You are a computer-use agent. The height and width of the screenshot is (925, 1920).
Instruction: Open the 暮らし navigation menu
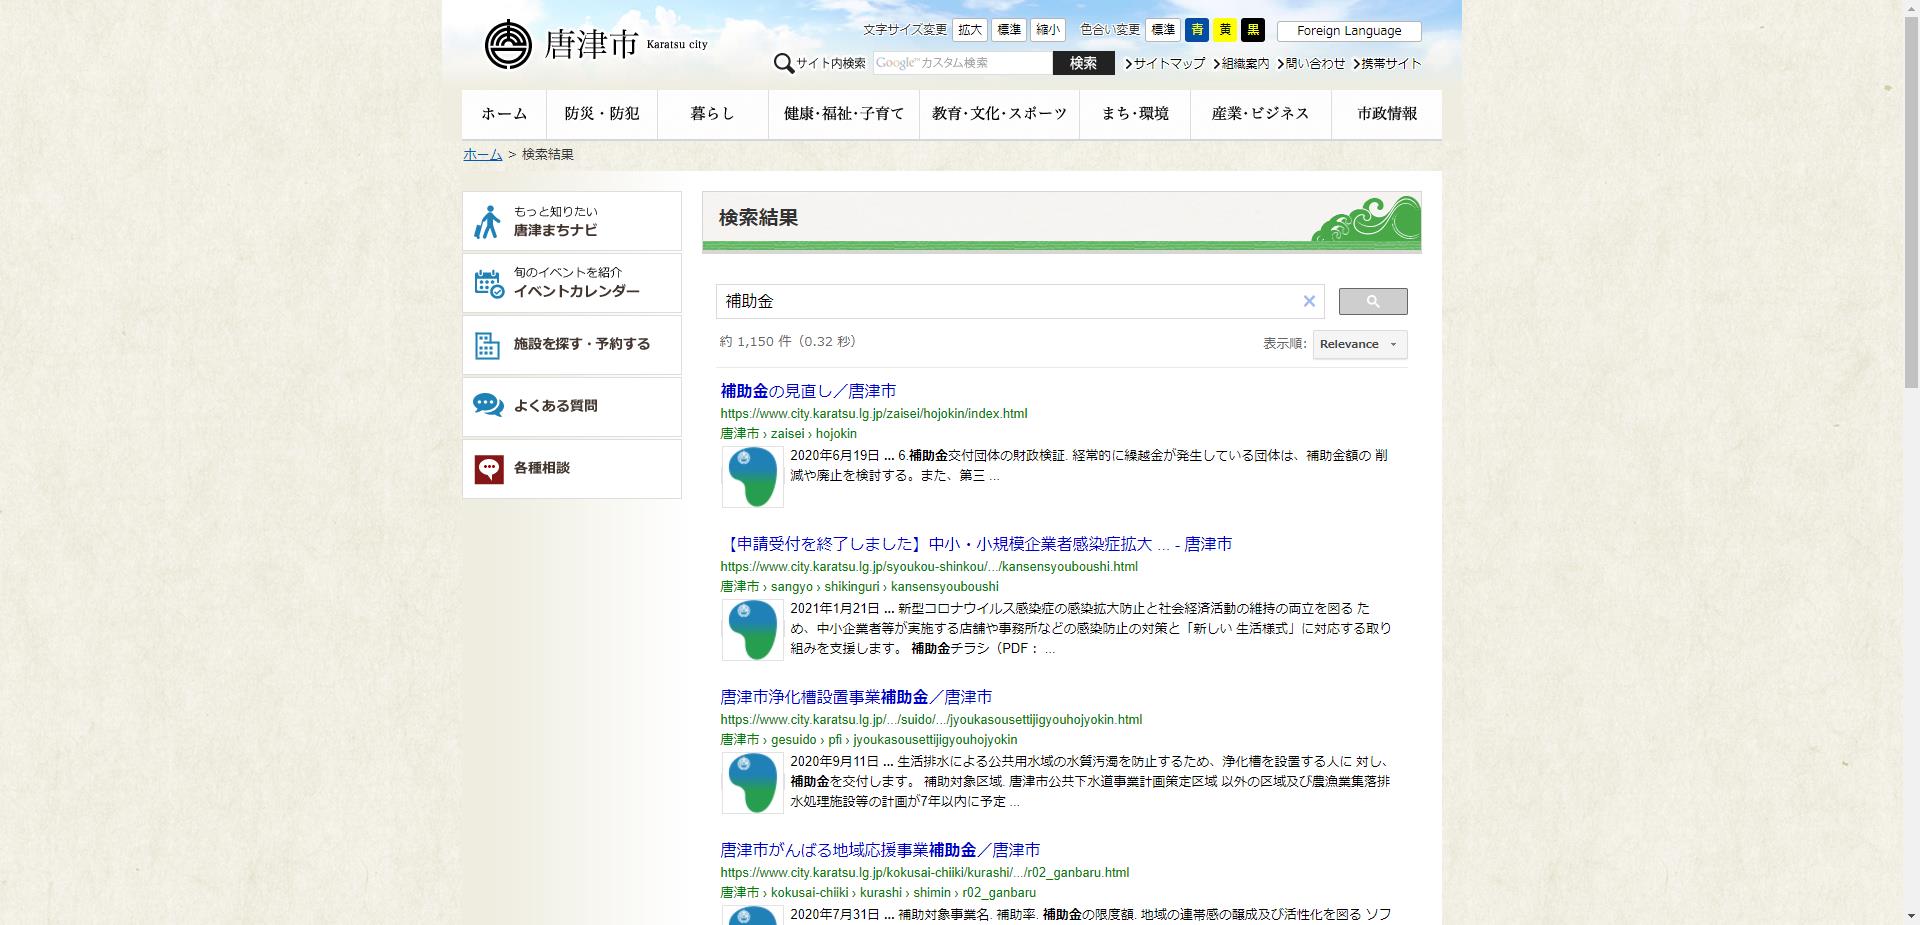712,113
